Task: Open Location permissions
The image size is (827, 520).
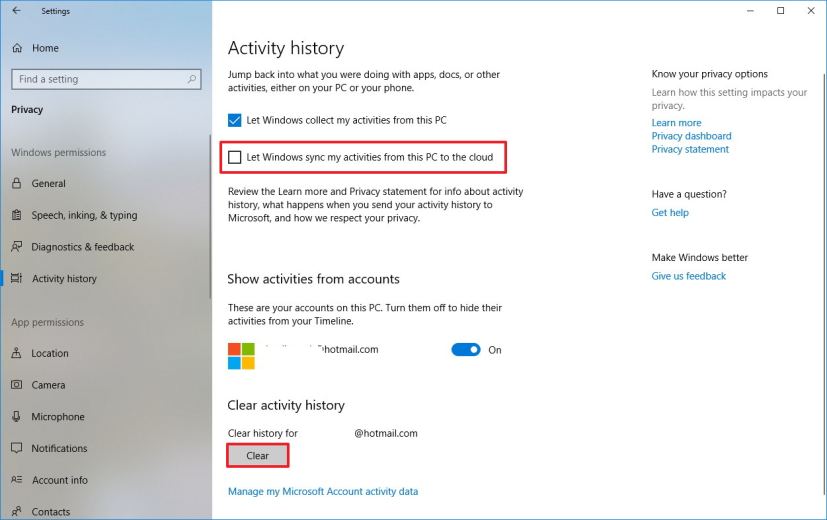Action: point(50,353)
